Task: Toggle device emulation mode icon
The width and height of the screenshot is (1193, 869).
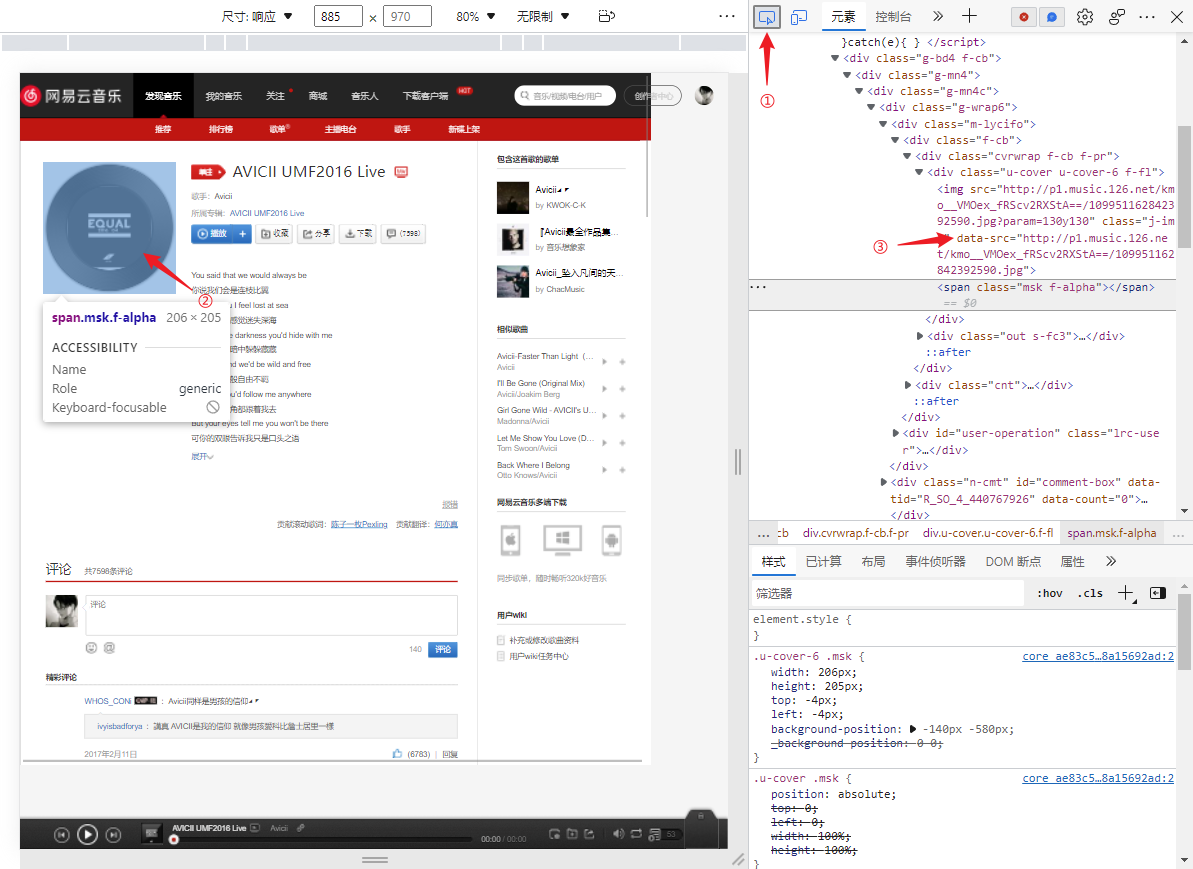Action: tap(799, 17)
